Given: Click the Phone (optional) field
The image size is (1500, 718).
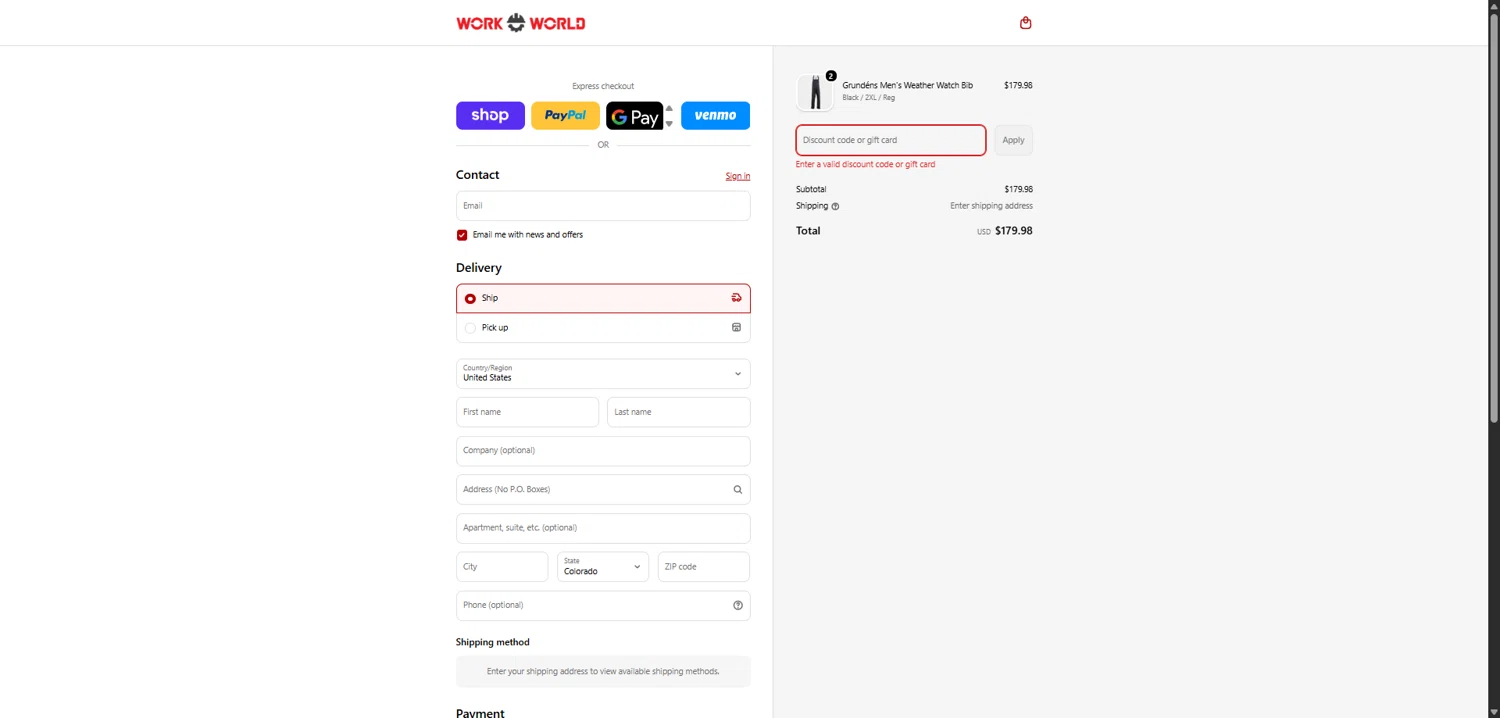Looking at the screenshot, I should 603,605.
